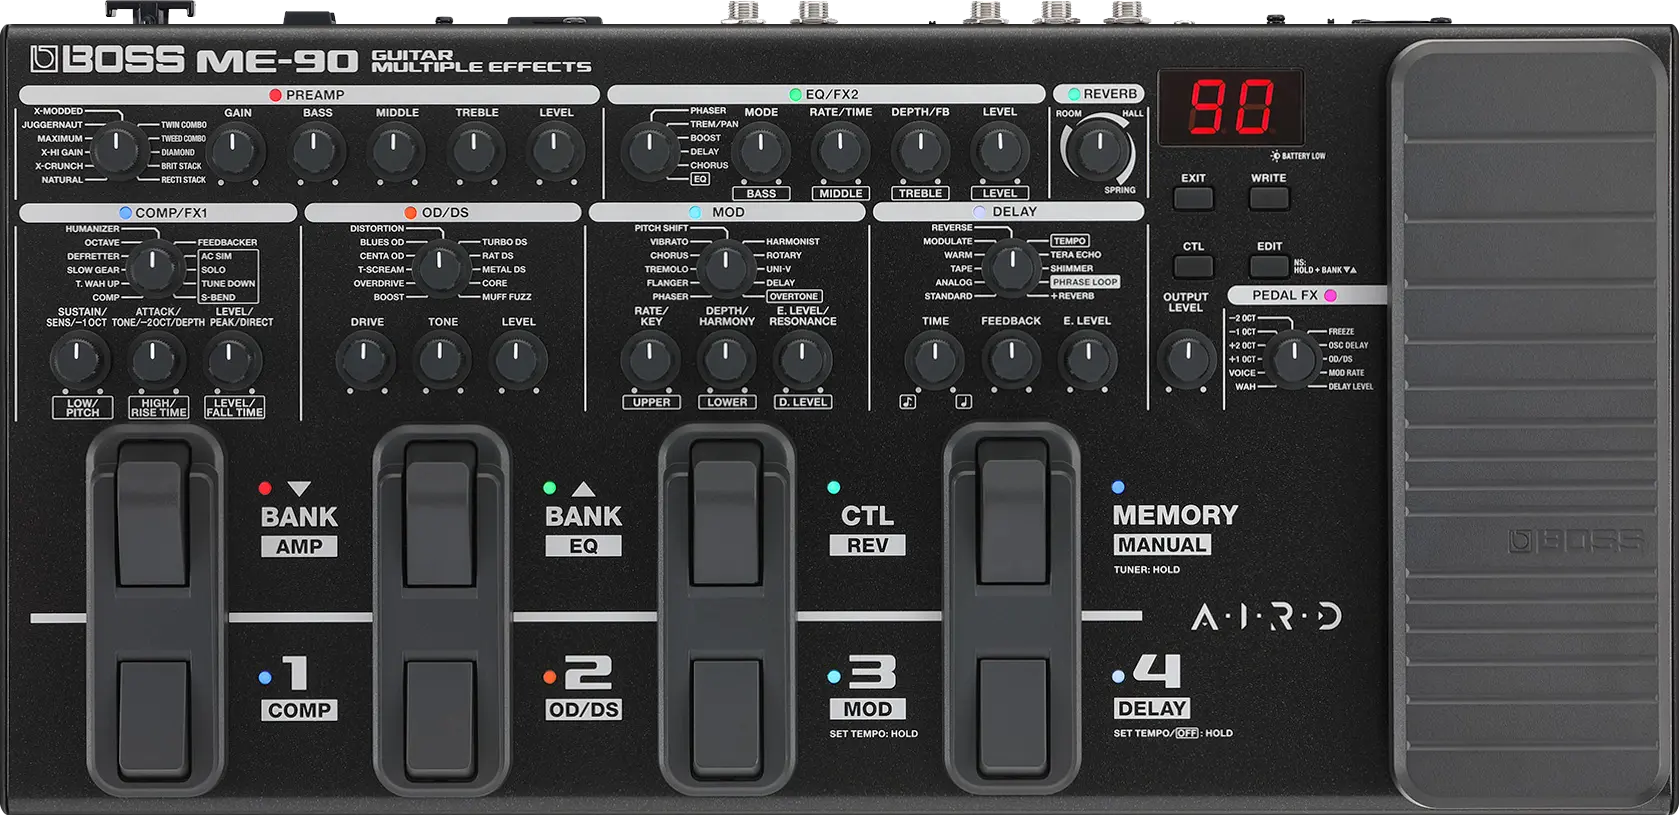Click the COMP/FX1 type selector knob
The image size is (1679, 815).
(153, 269)
